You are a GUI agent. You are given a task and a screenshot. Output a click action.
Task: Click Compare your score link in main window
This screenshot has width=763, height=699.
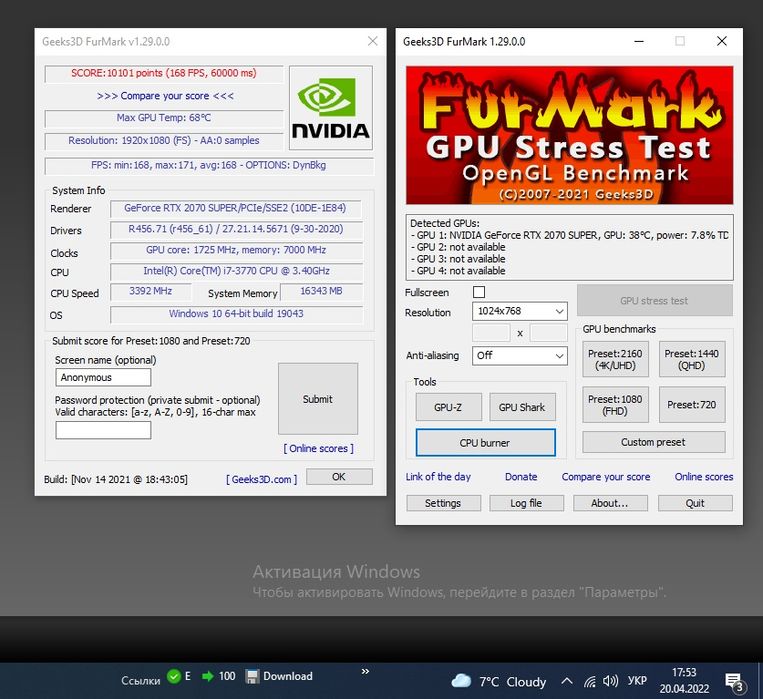coord(606,477)
